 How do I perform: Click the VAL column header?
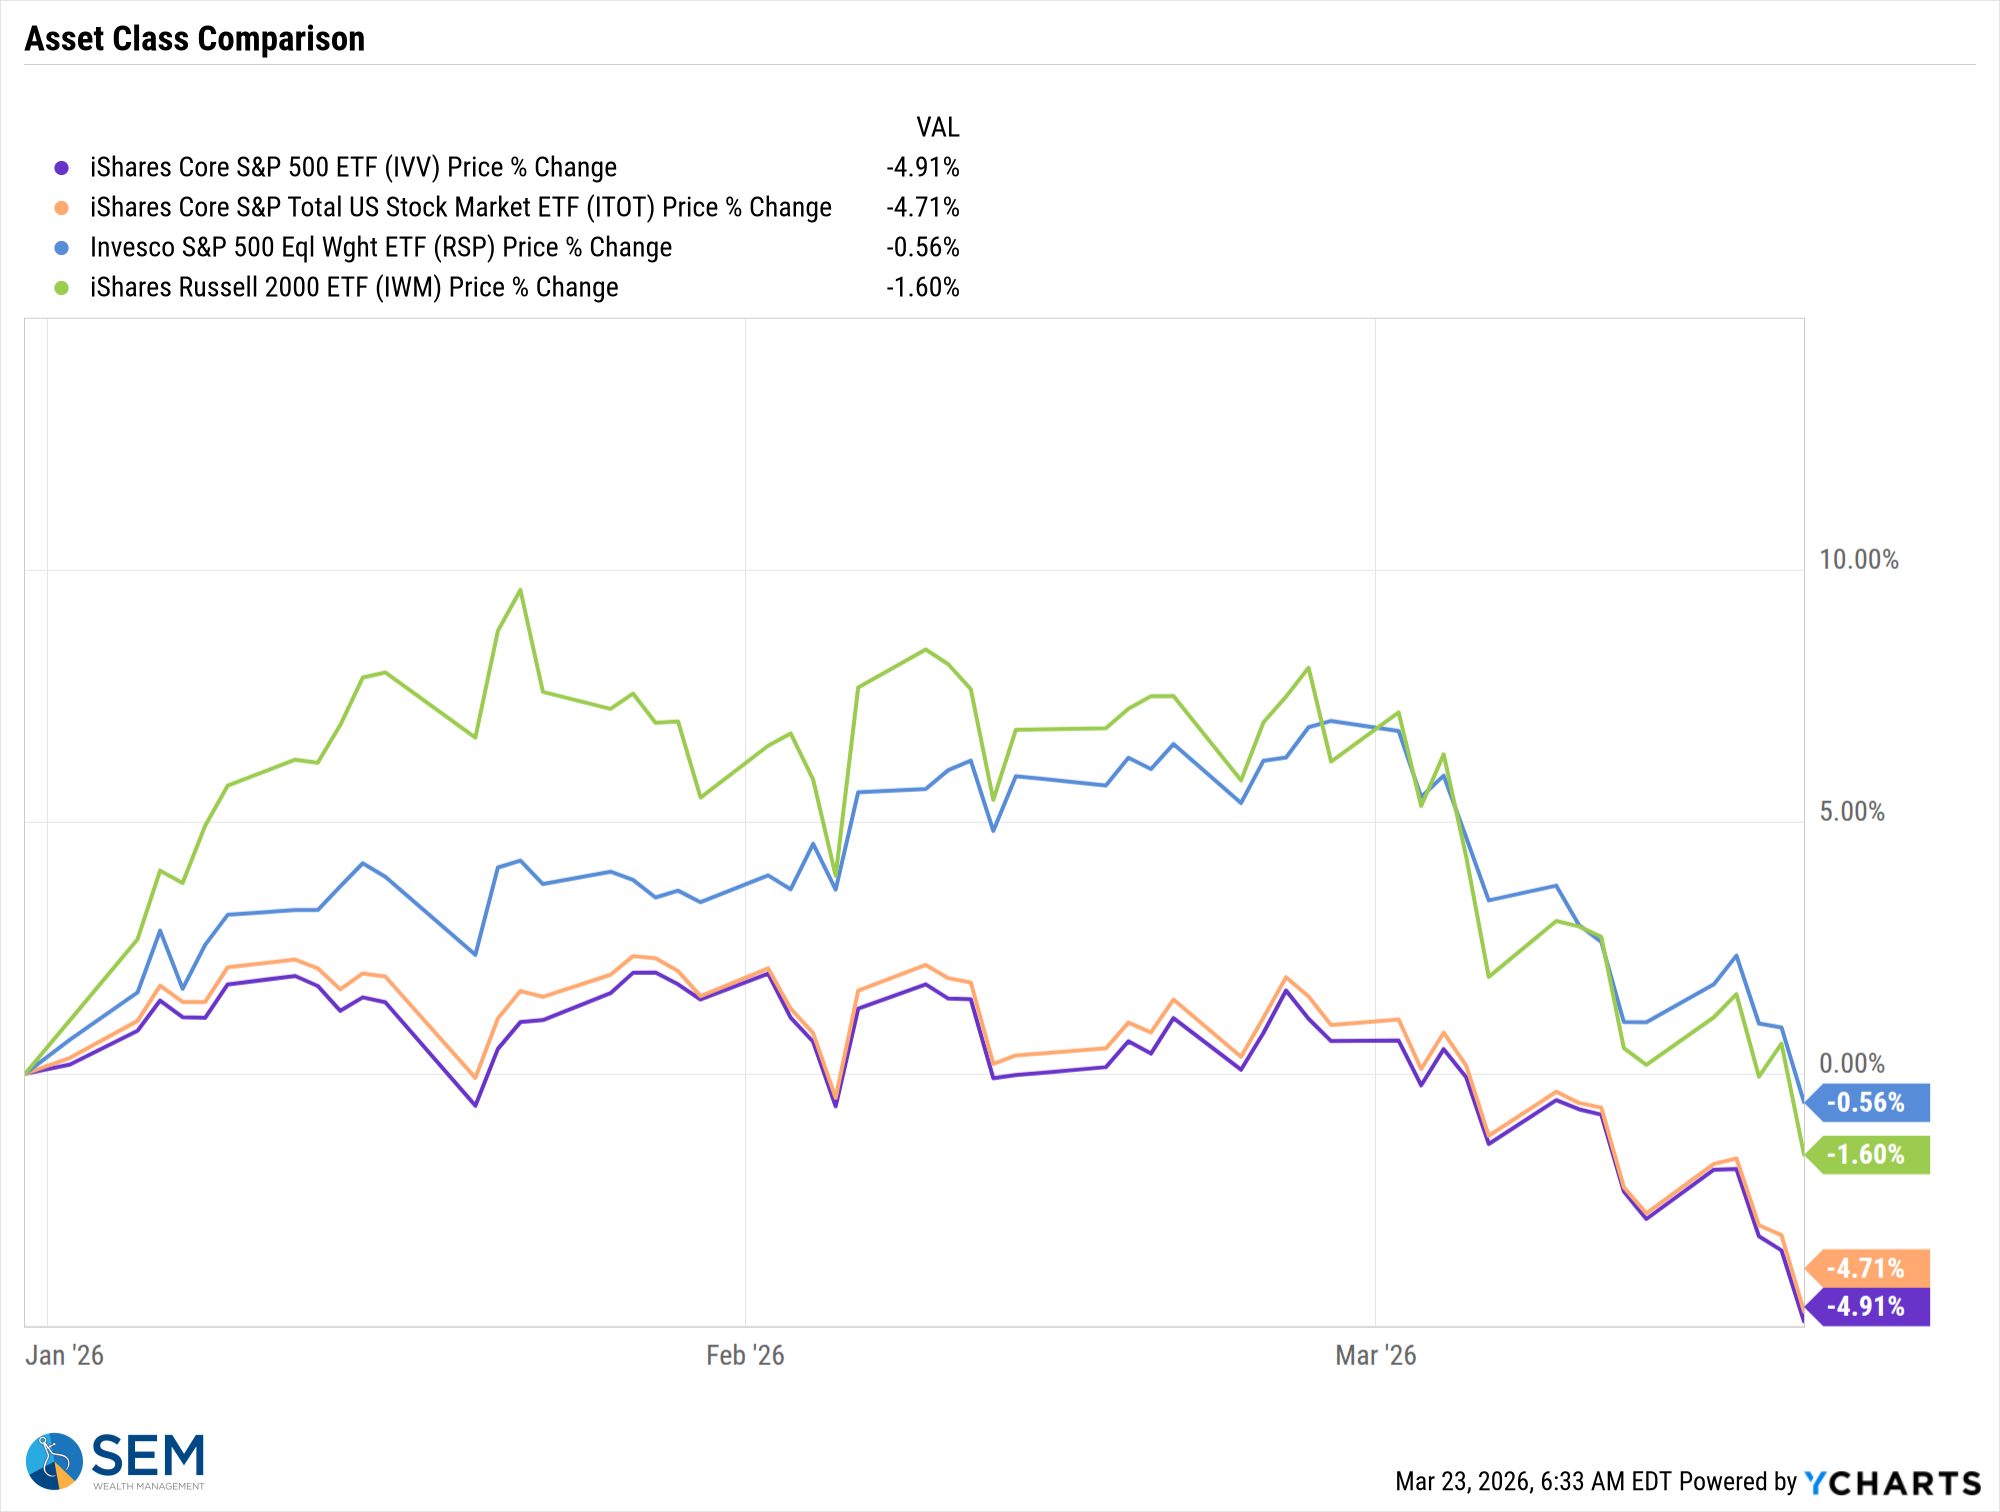coord(938,128)
